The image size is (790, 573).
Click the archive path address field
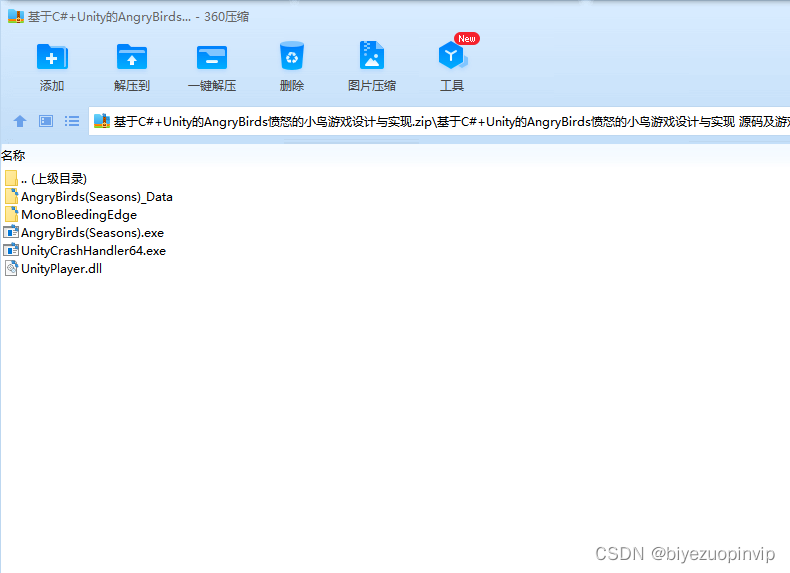click(x=439, y=121)
